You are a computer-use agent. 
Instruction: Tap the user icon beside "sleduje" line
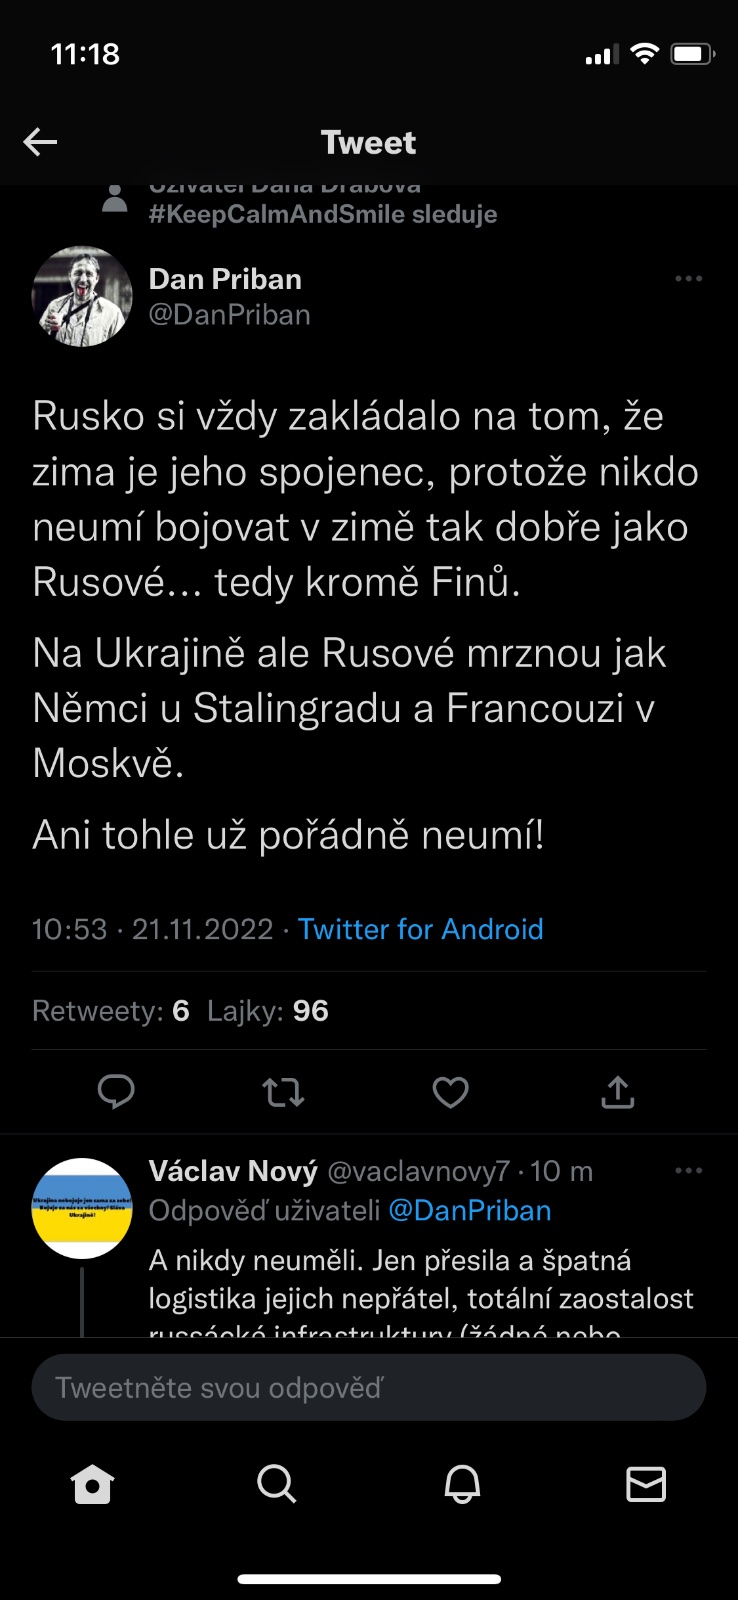pyautogui.click(x=115, y=199)
